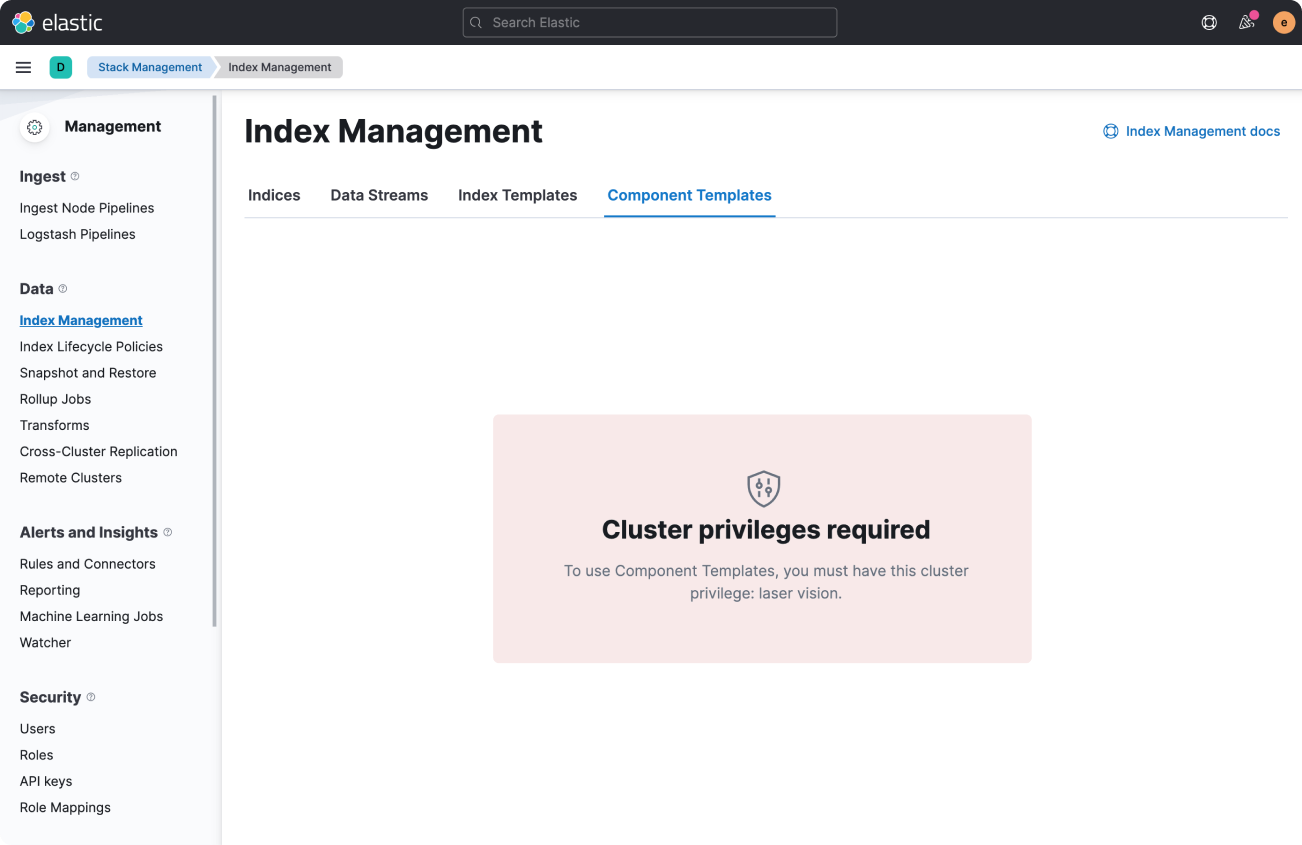Viewport: 1302px width, 845px height.
Task: Click the help badge next to Data heading
Action: tap(63, 288)
